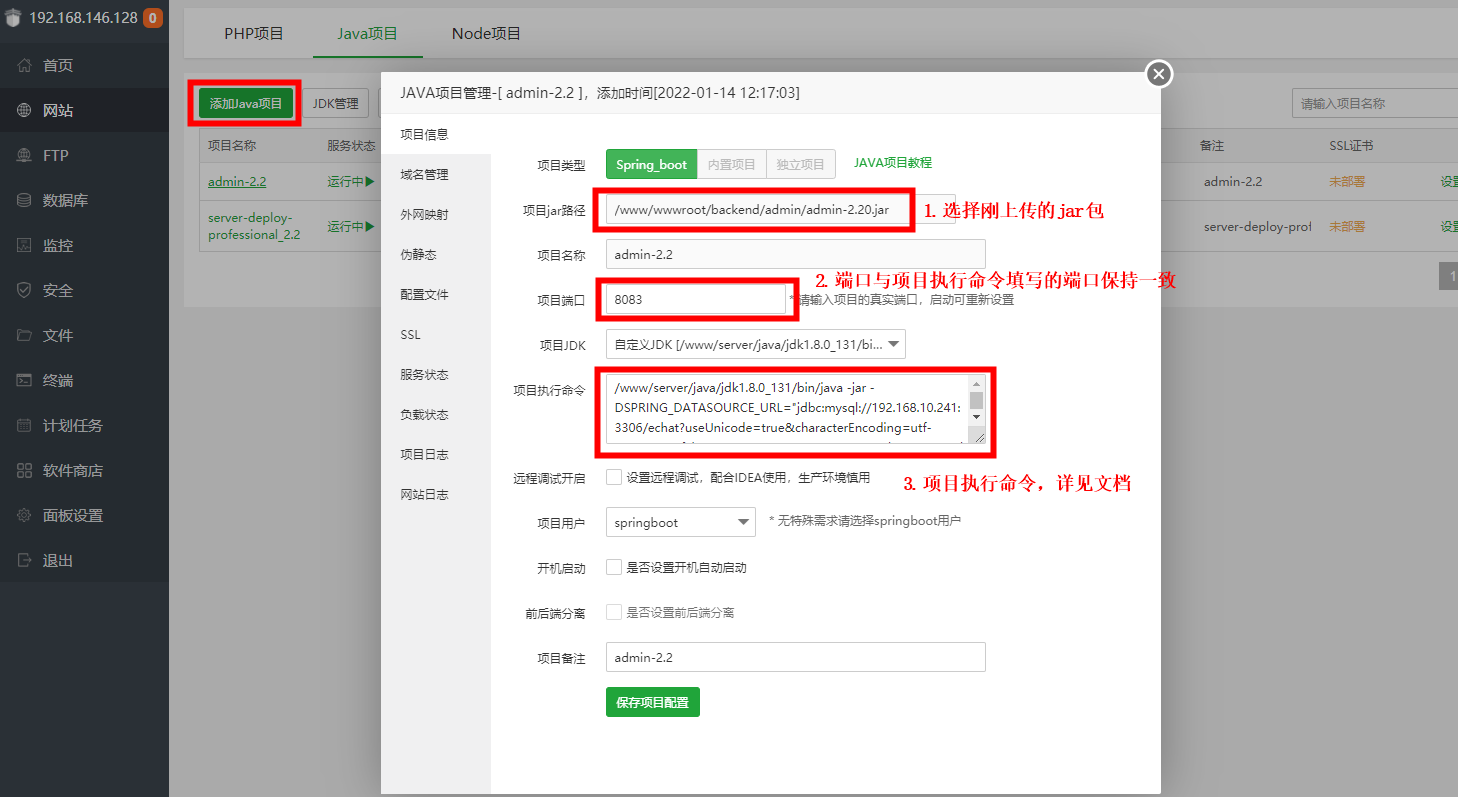
Task: Toggle the start-on-boot checkbox
Action: [614, 567]
